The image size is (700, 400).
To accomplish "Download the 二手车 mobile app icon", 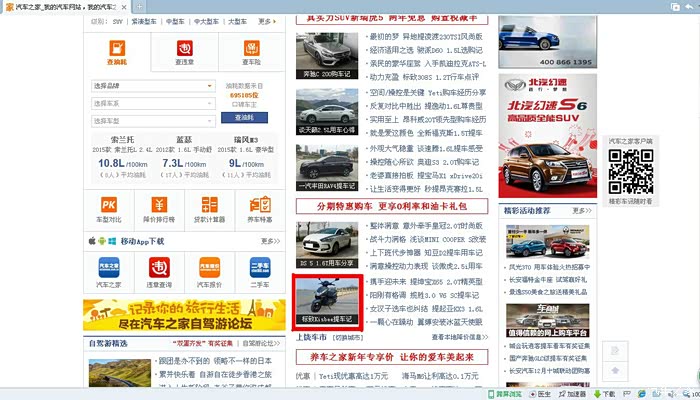I will tap(260, 267).
